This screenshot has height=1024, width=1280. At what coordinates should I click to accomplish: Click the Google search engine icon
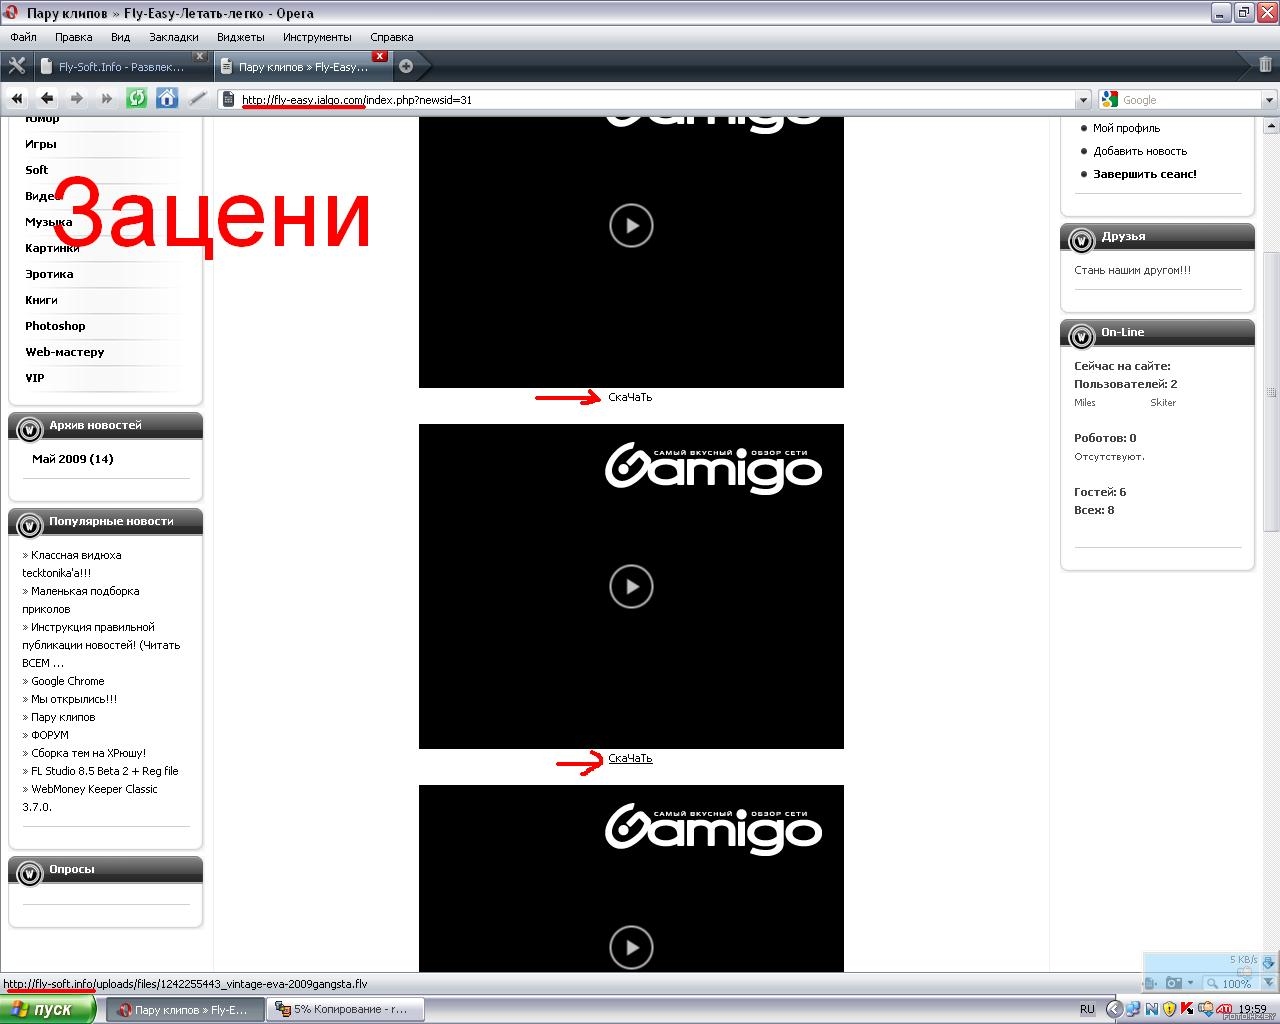[x=1109, y=100]
